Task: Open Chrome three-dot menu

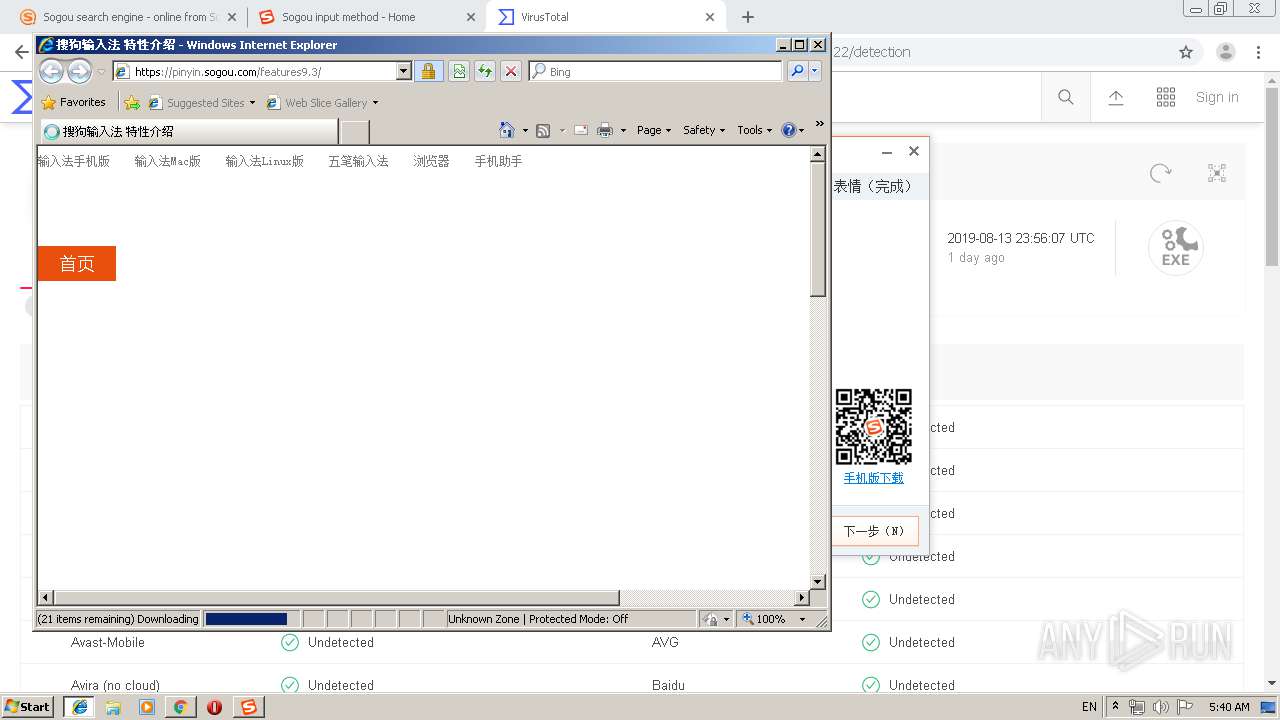Action: click(x=1259, y=52)
